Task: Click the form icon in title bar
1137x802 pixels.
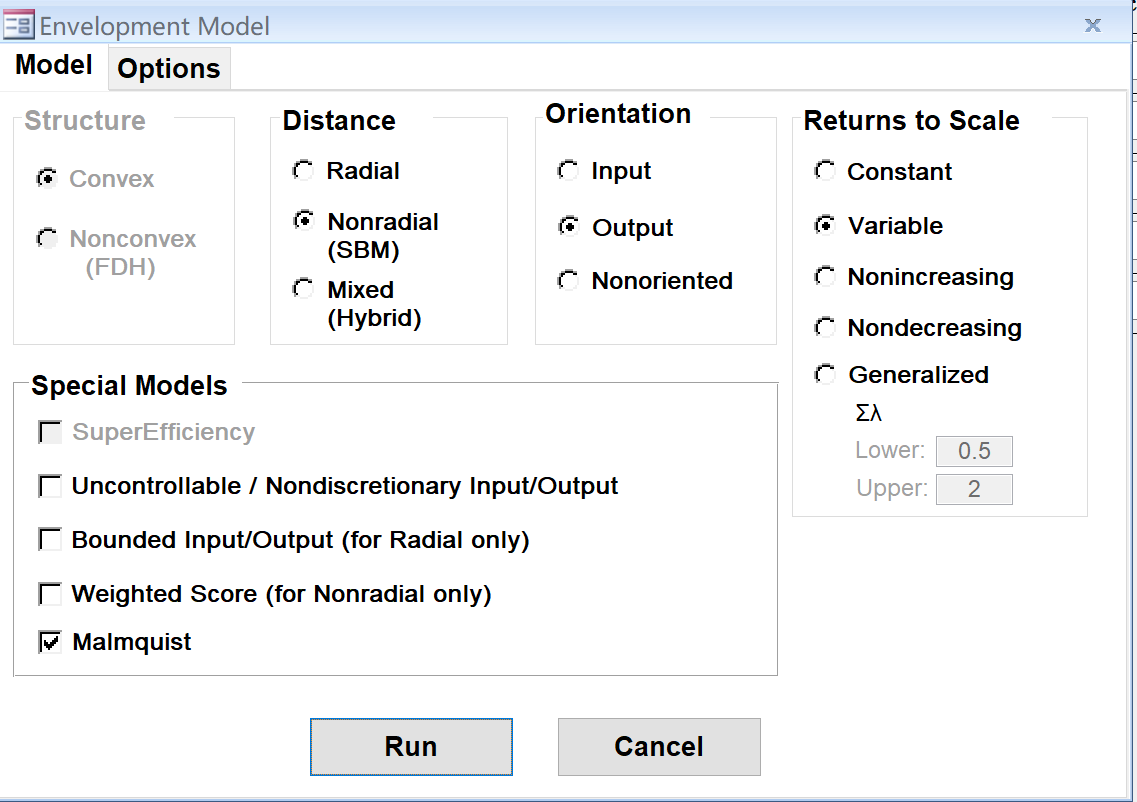Action: 19,25
